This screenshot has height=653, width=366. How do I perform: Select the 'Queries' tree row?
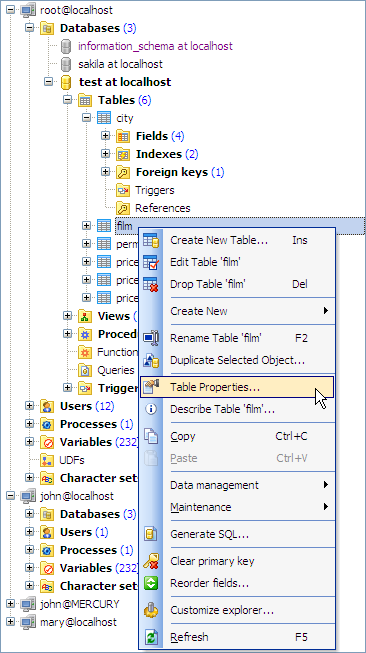(116, 370)
